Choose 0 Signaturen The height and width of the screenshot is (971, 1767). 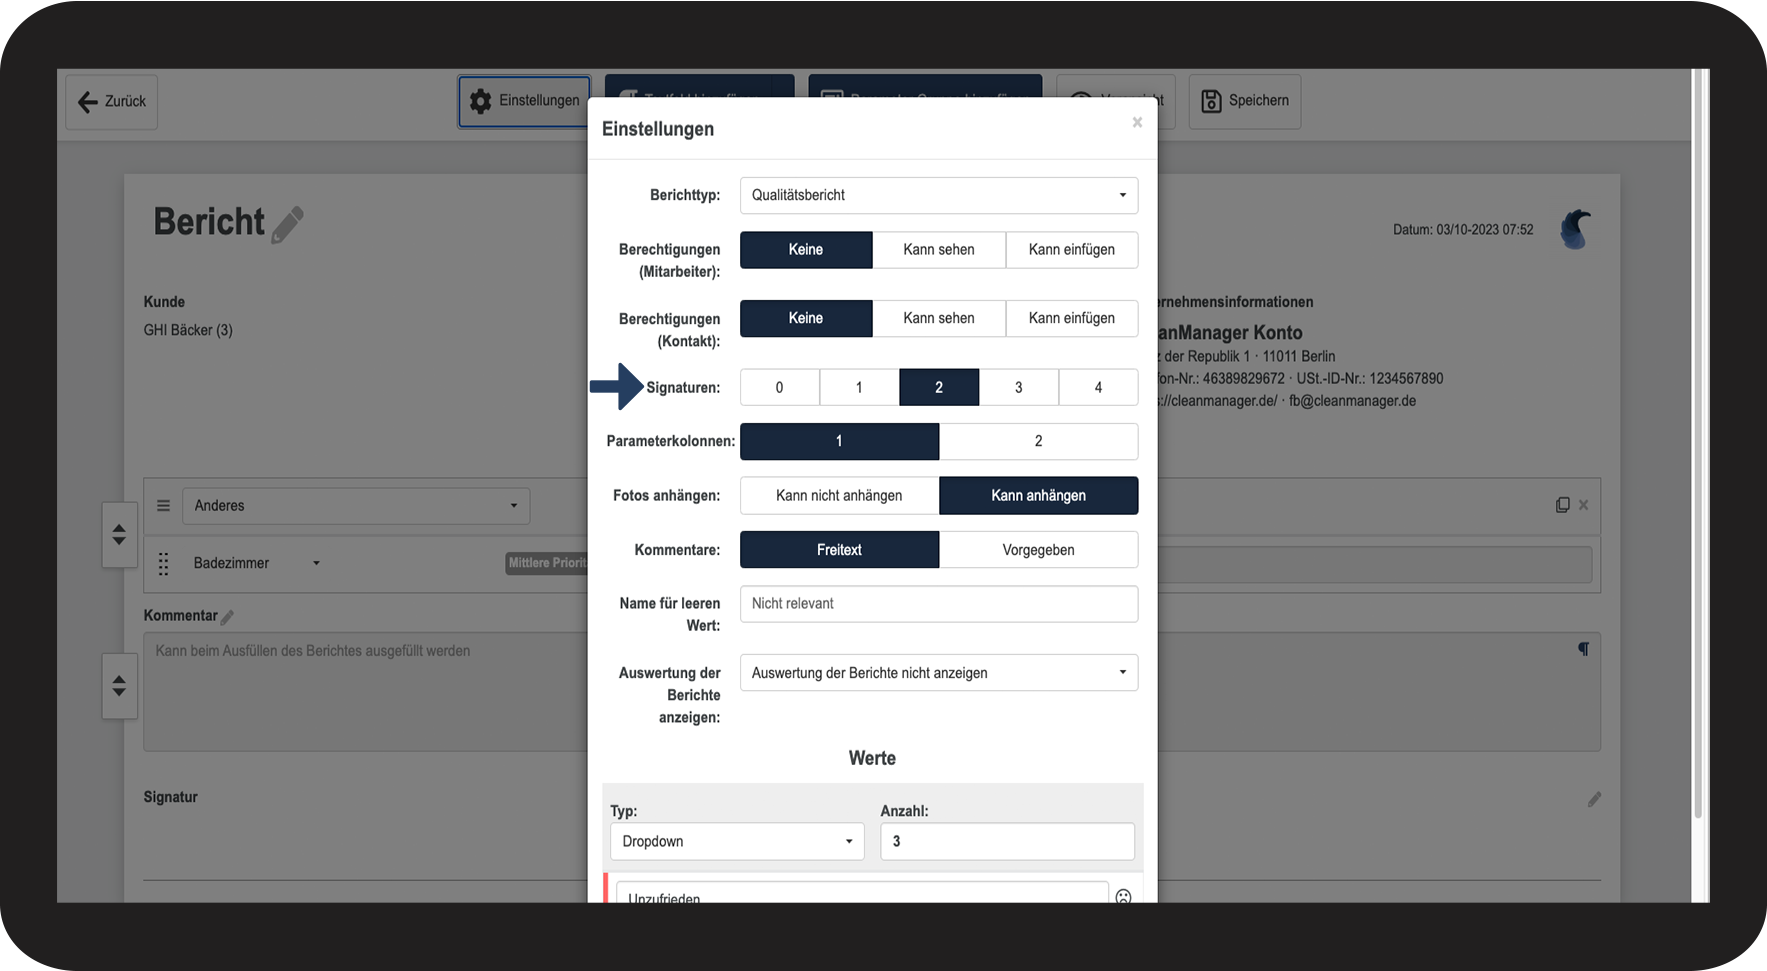coord(780,387)
